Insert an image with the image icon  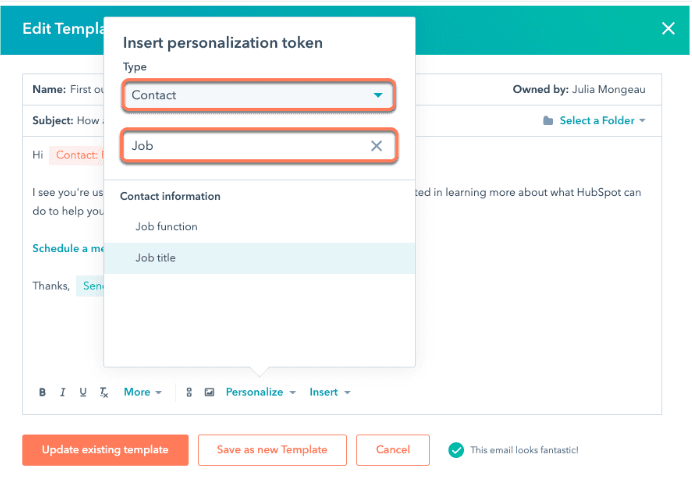coord(209,393)
